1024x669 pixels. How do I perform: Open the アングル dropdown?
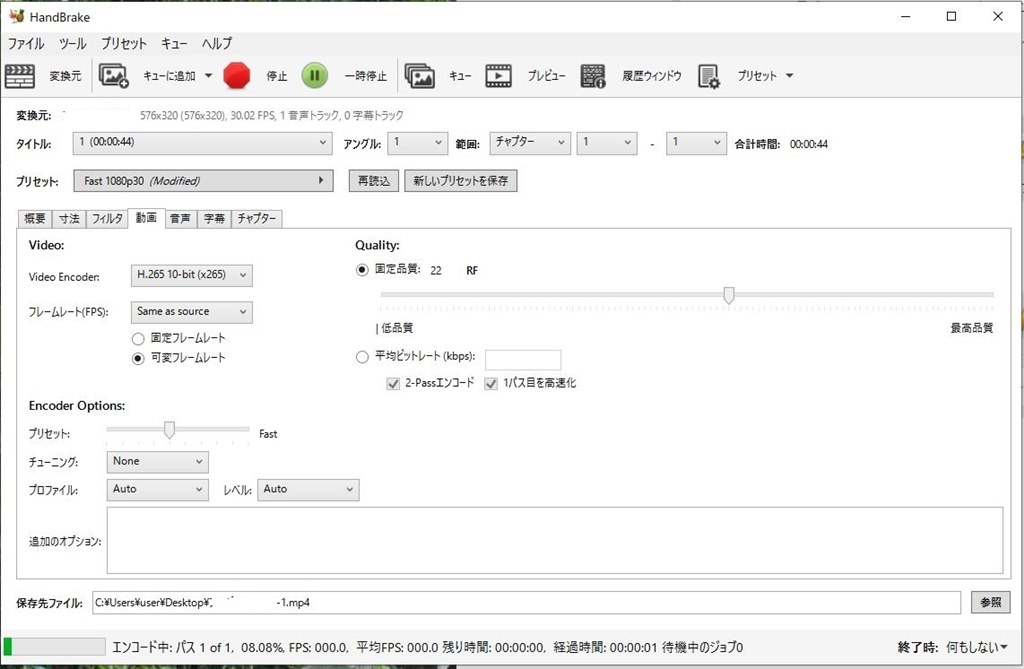418,143
